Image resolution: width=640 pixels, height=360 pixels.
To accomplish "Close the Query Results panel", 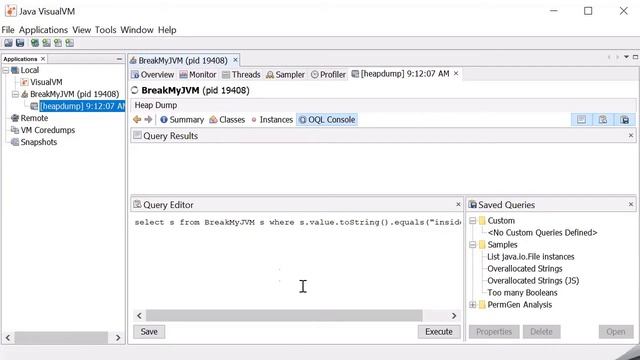I will [631, 135].
